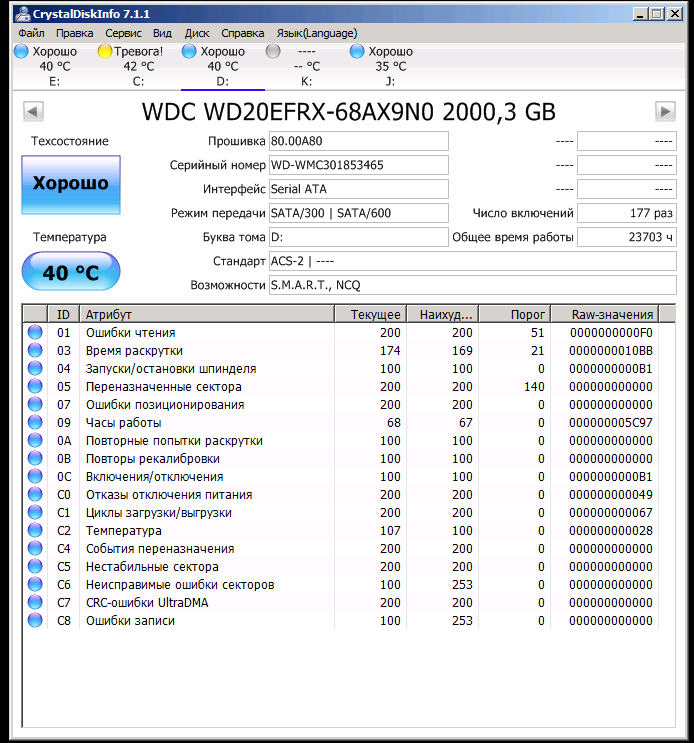Screen dimensions: 694x743
Task: Open the Файл menu
Action: pyautogui.click(x=31, y=33)
